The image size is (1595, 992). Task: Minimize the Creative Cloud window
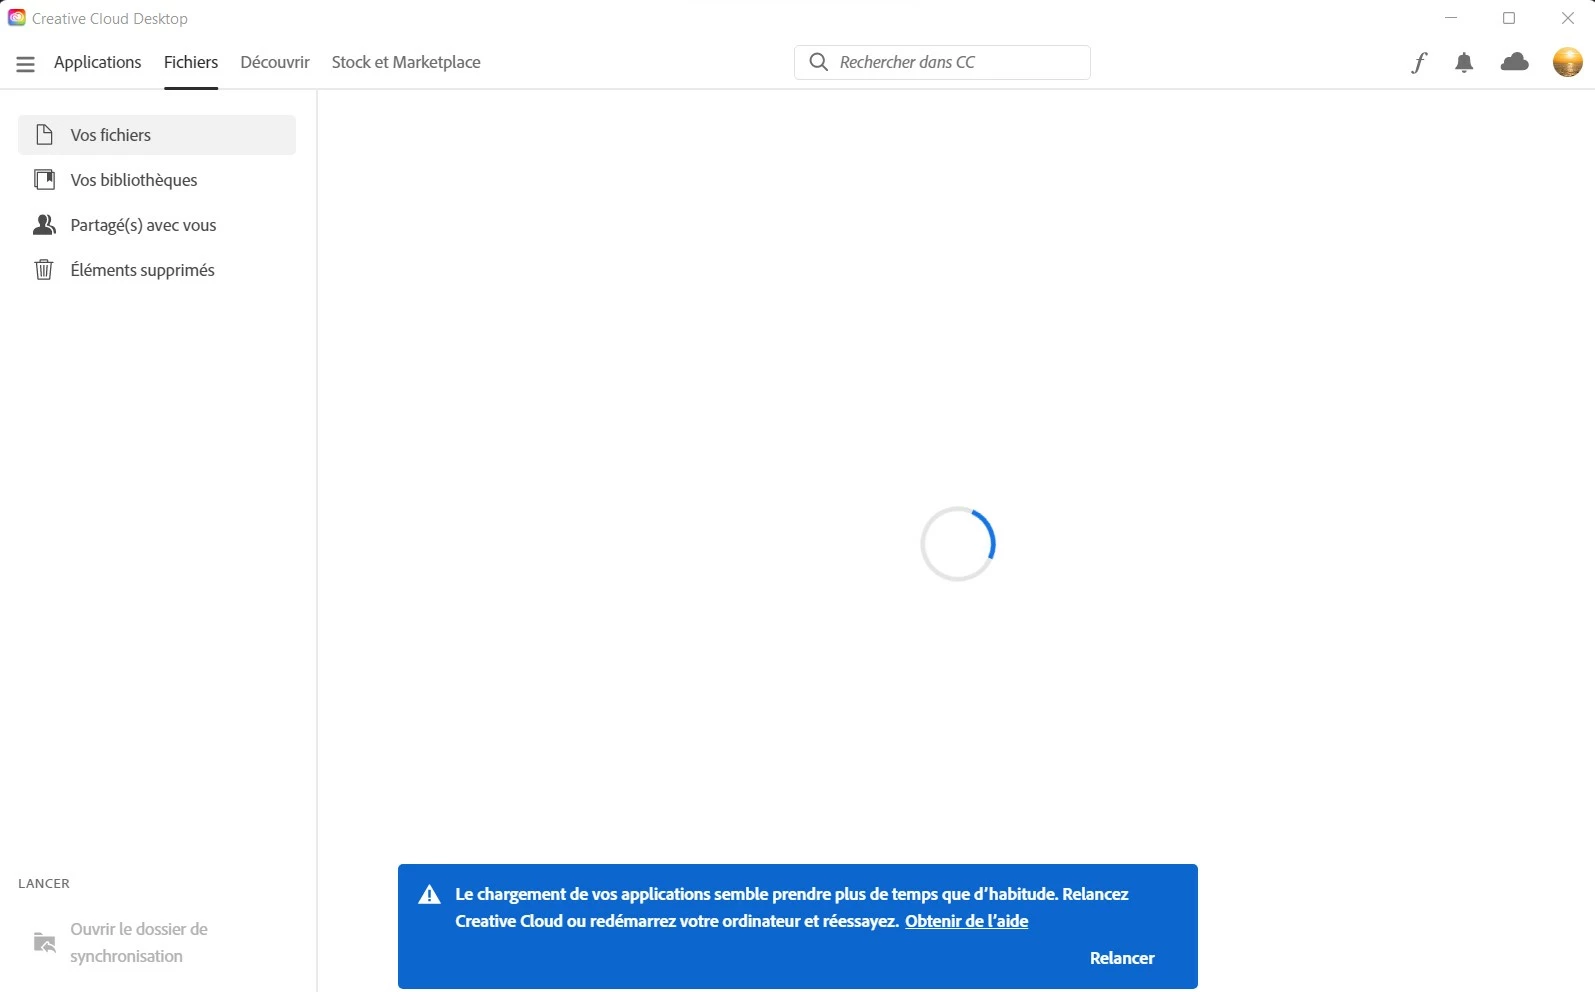click(x=1451, y=18)
